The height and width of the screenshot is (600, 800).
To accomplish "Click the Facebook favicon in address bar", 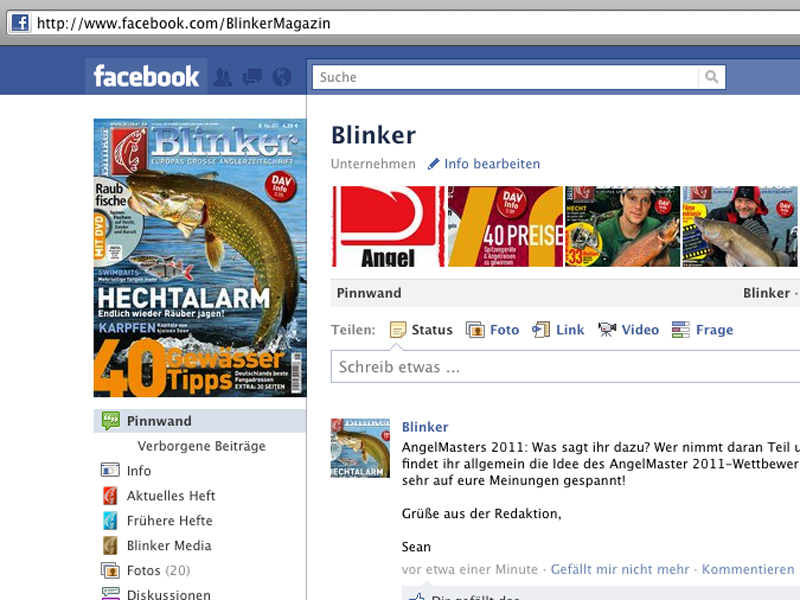I will (19, 22).
